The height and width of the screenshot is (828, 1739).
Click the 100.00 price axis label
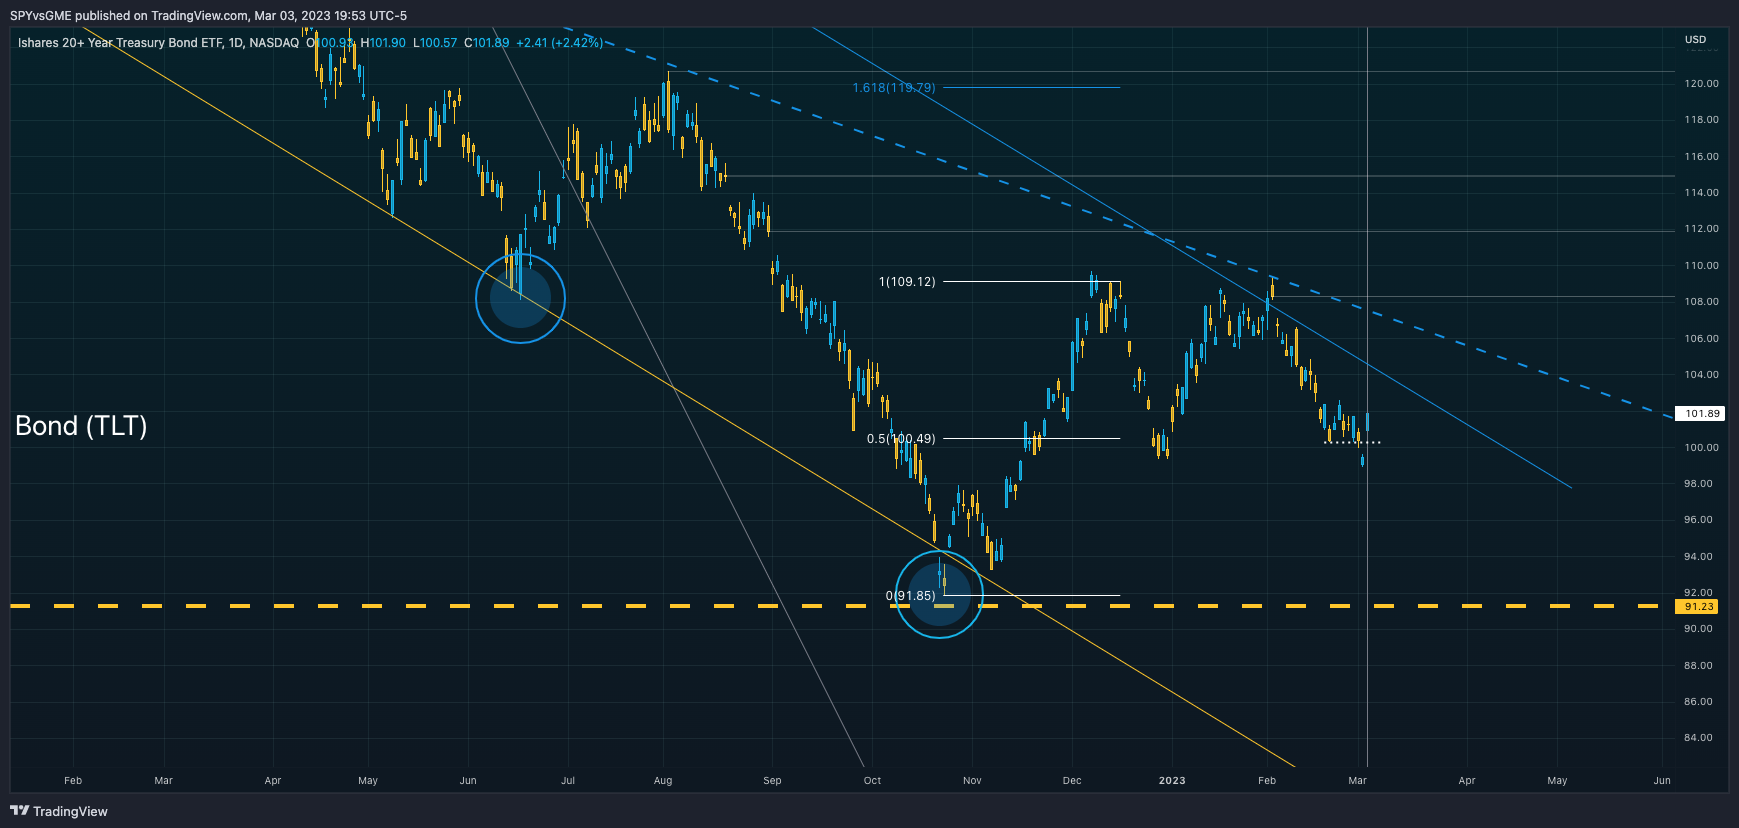[x=1701, y=448]
